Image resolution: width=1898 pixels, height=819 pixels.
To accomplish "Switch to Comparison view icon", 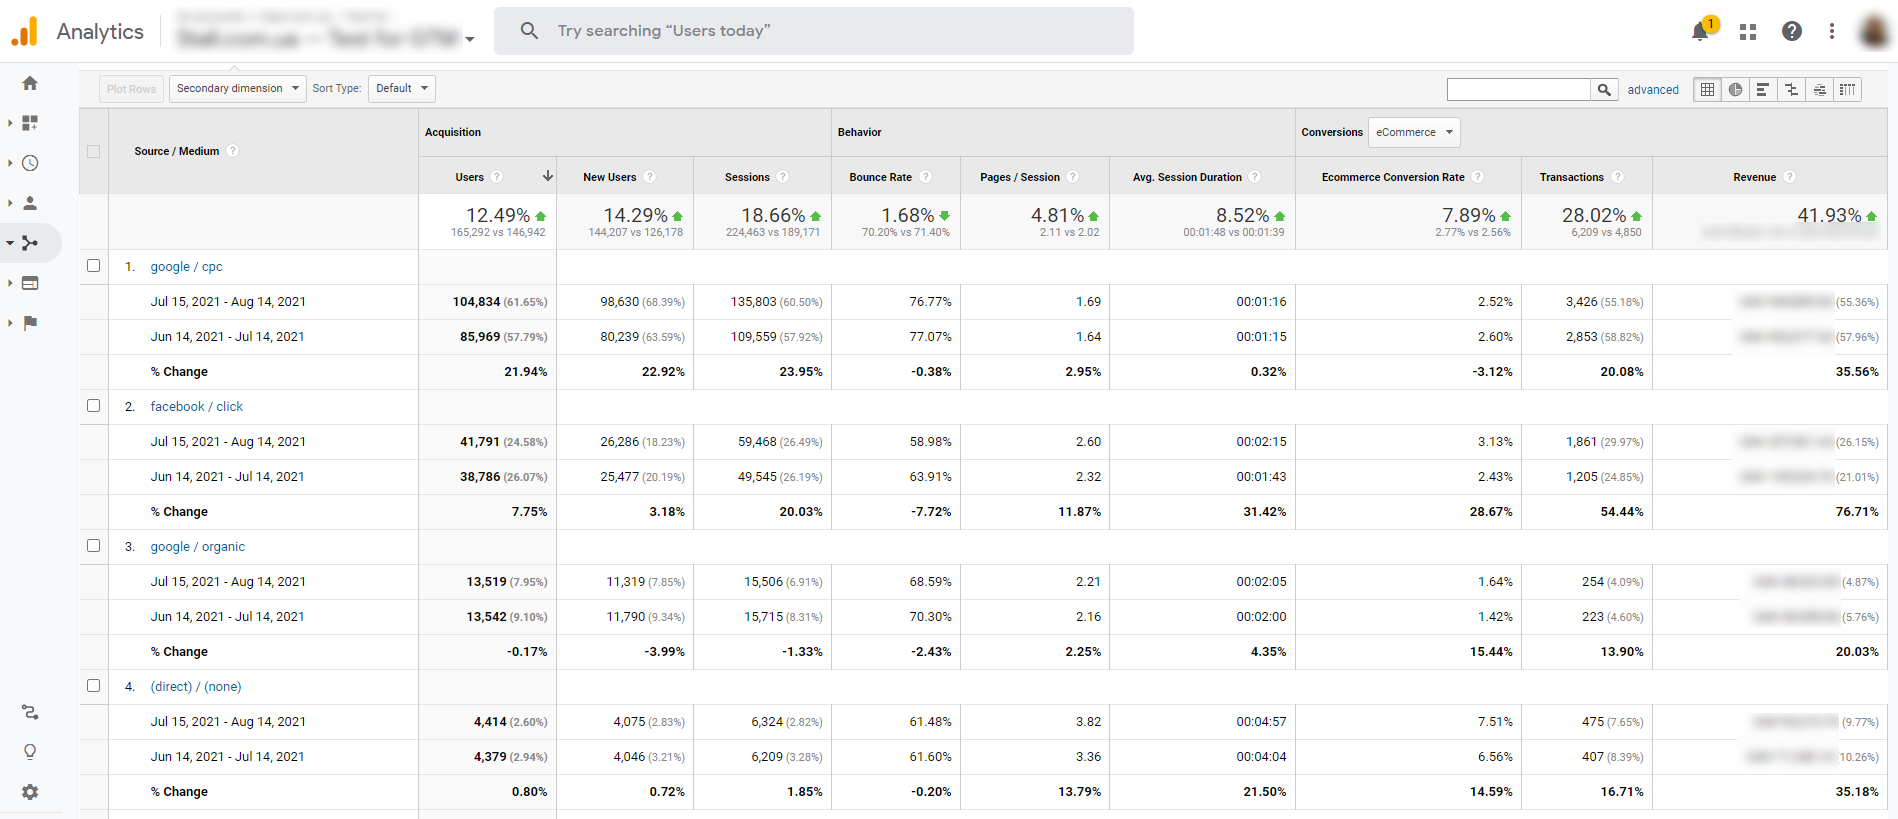I will (x=1791, y=89).
